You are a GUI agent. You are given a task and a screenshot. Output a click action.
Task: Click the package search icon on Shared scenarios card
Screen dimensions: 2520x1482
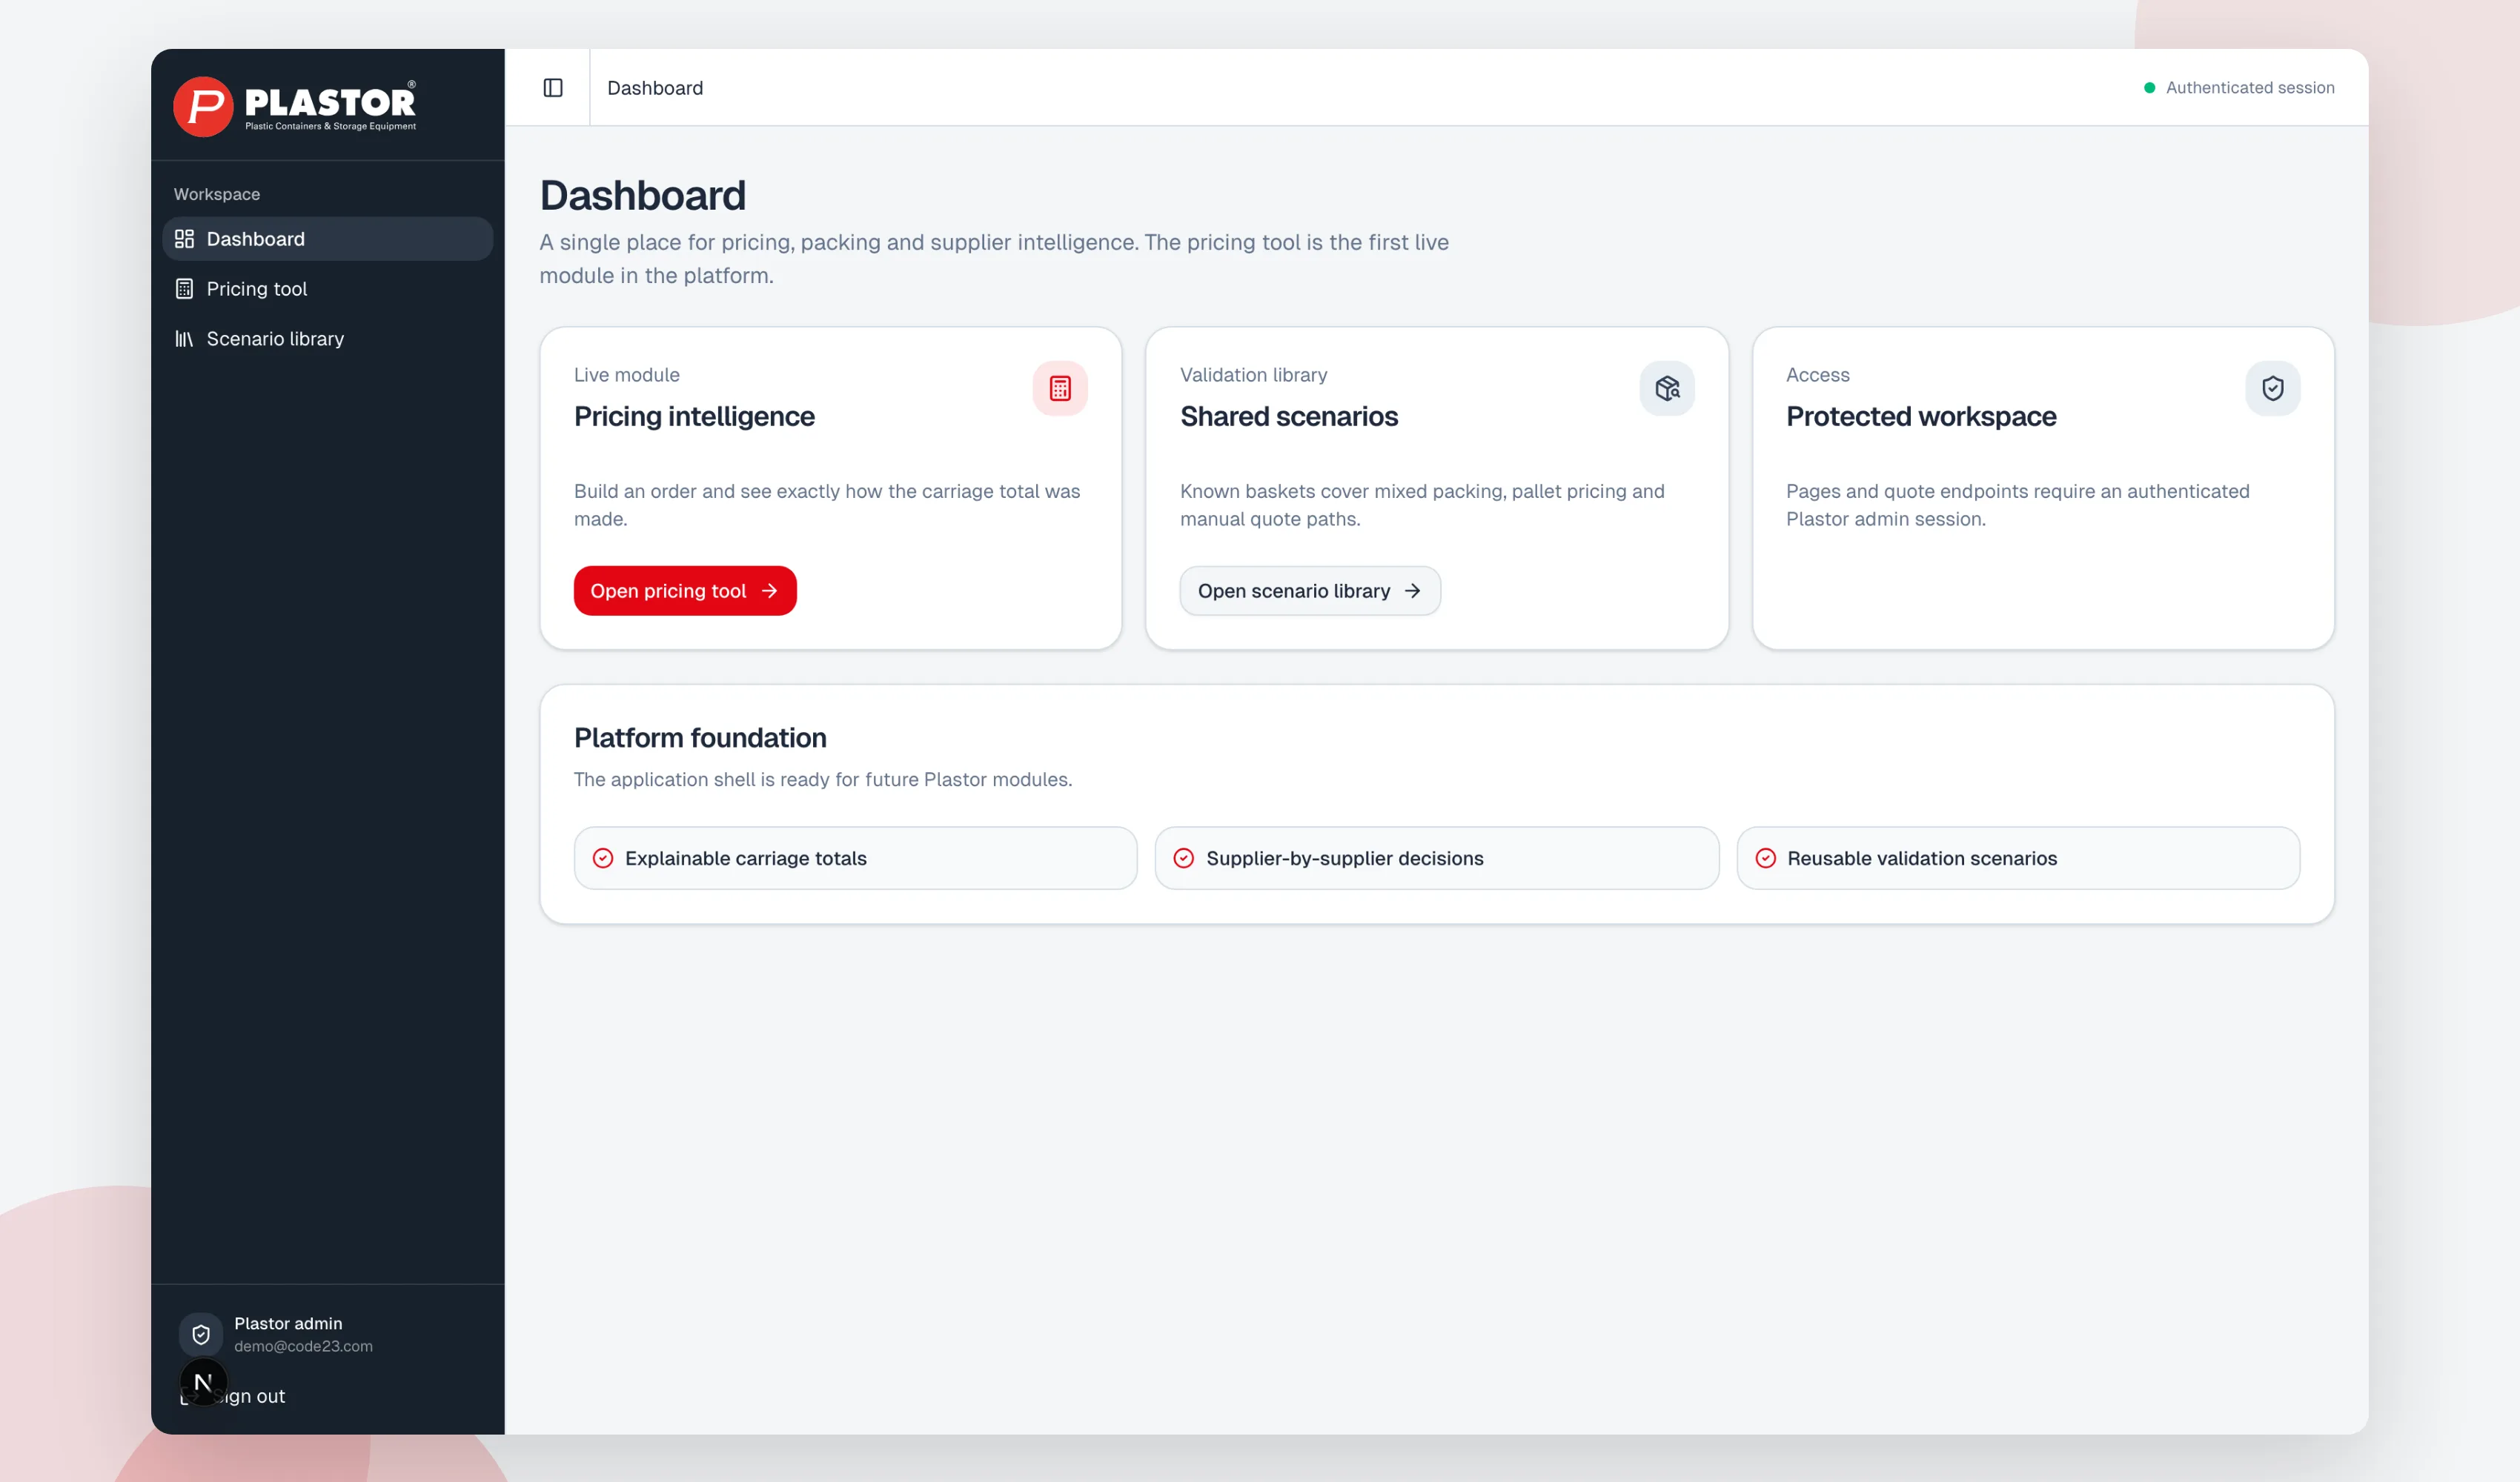coord(1667,388)
